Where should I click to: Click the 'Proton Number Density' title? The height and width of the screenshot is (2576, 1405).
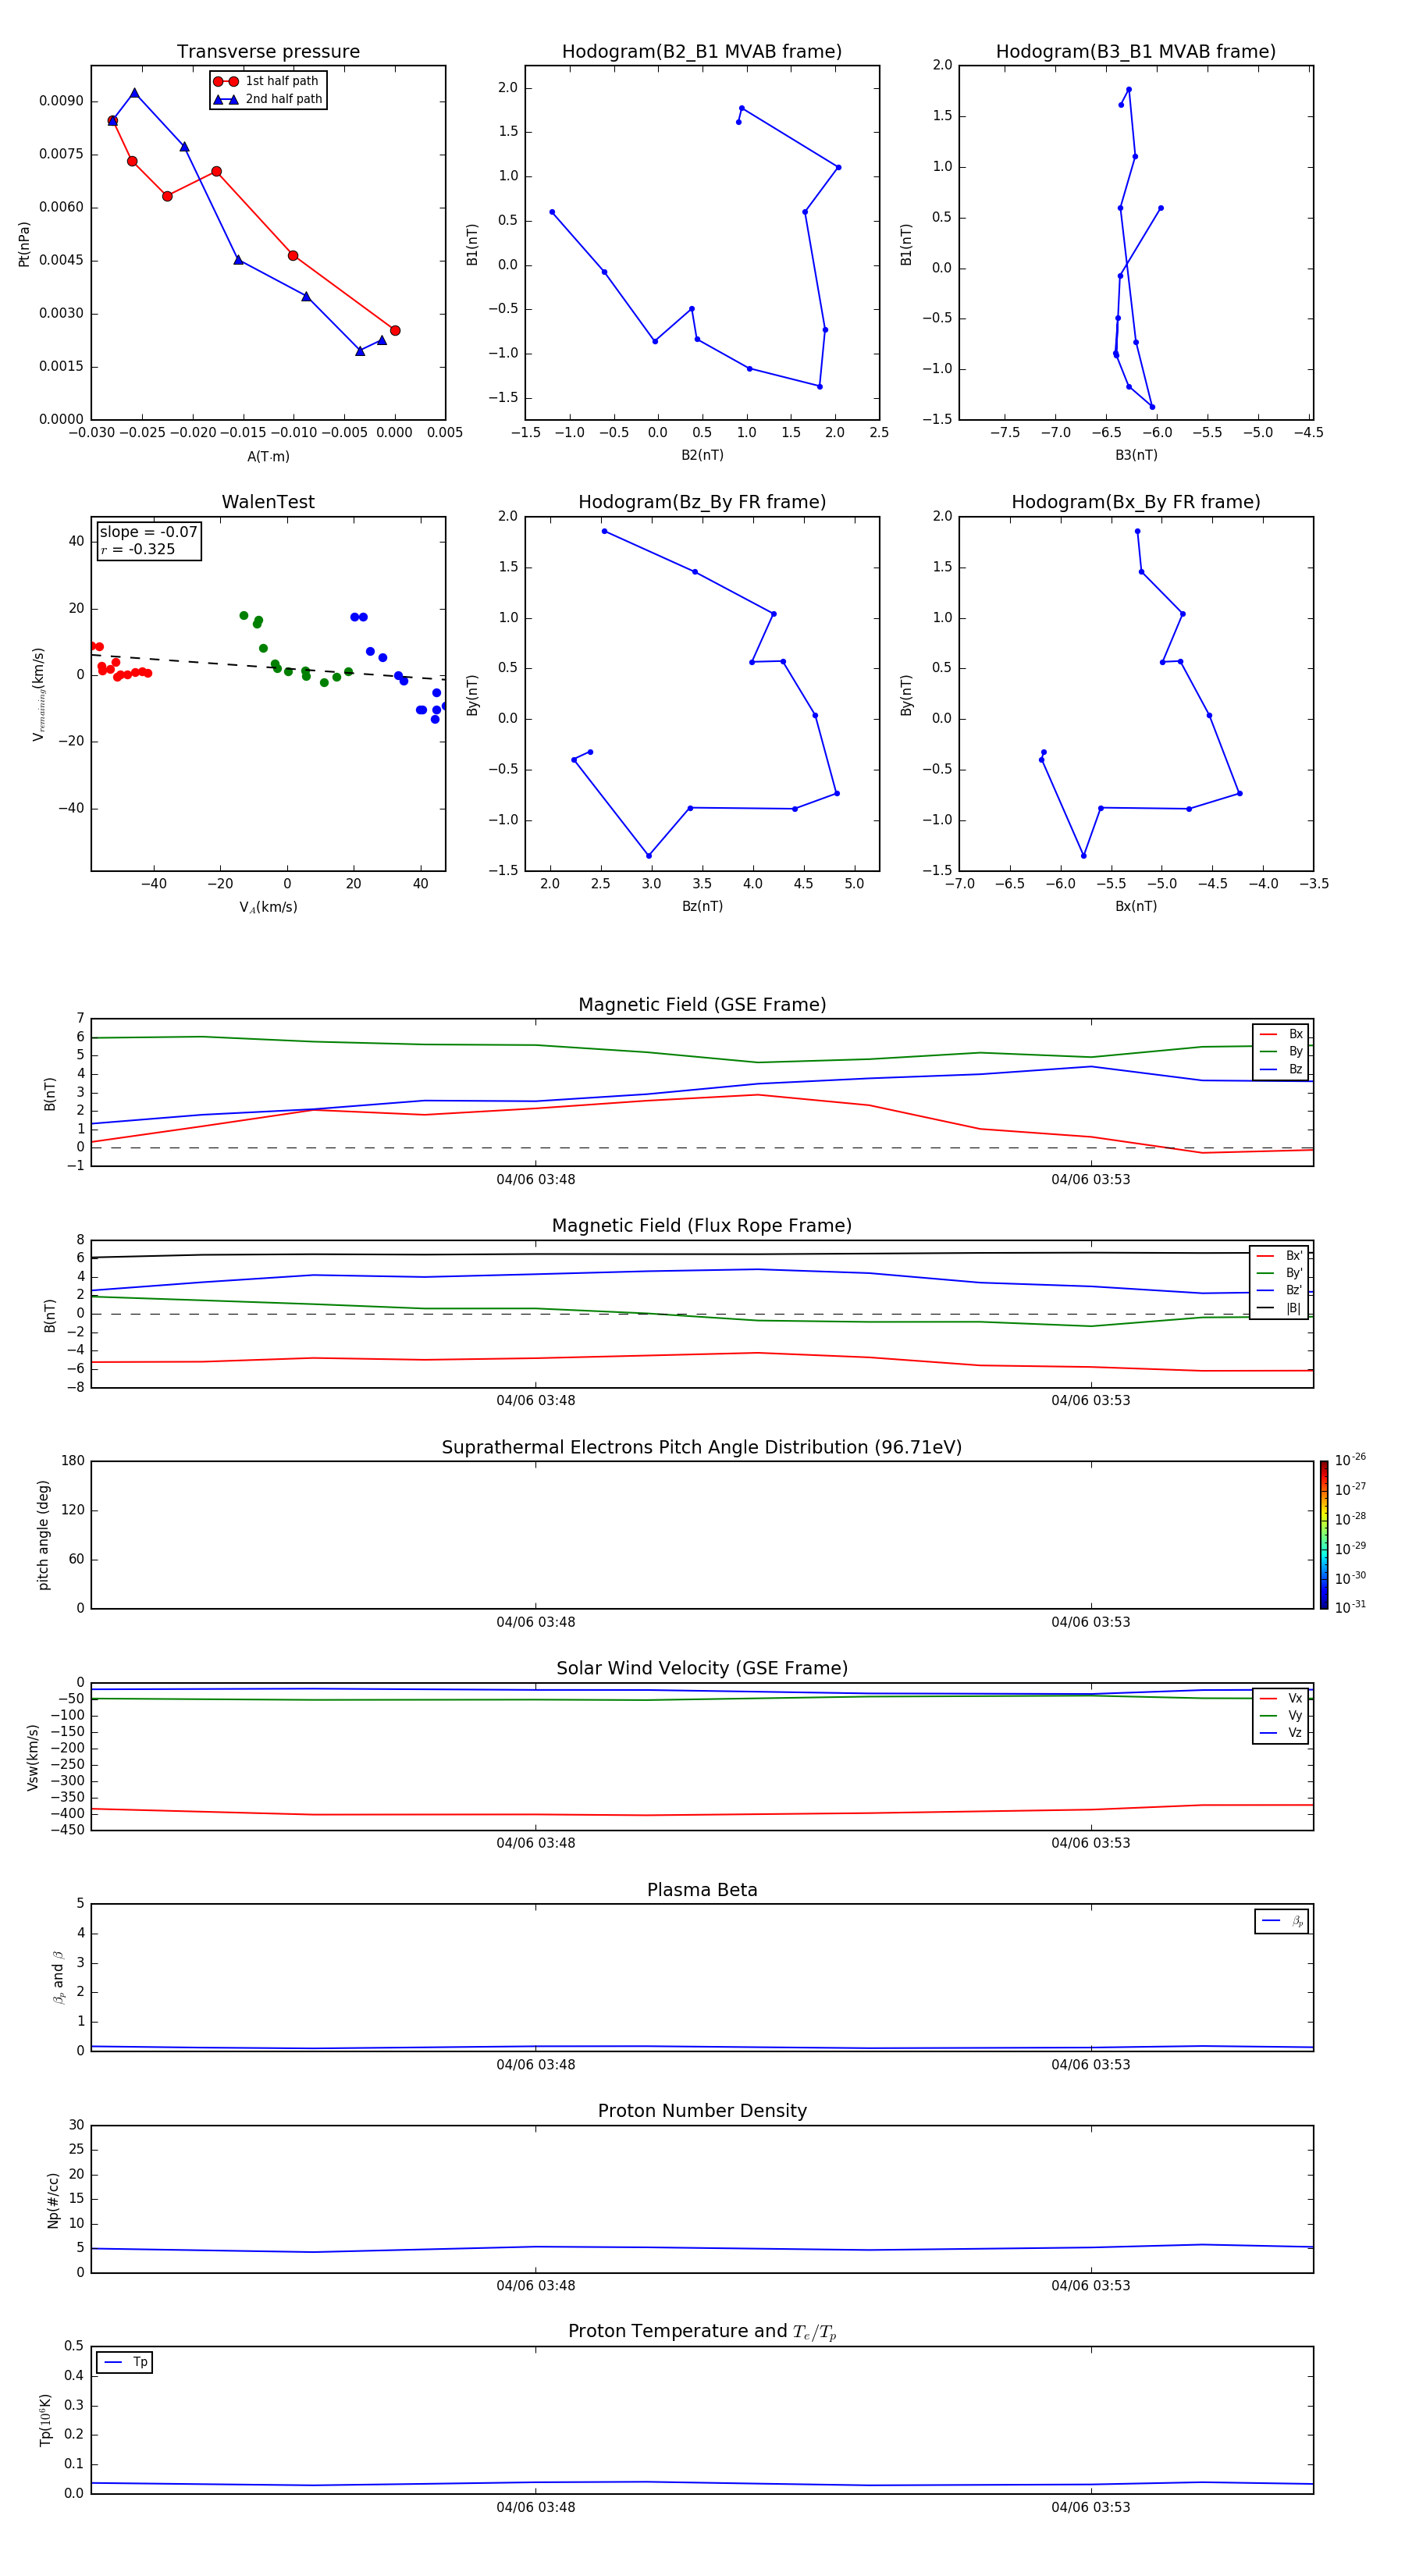pos(702,2111)
